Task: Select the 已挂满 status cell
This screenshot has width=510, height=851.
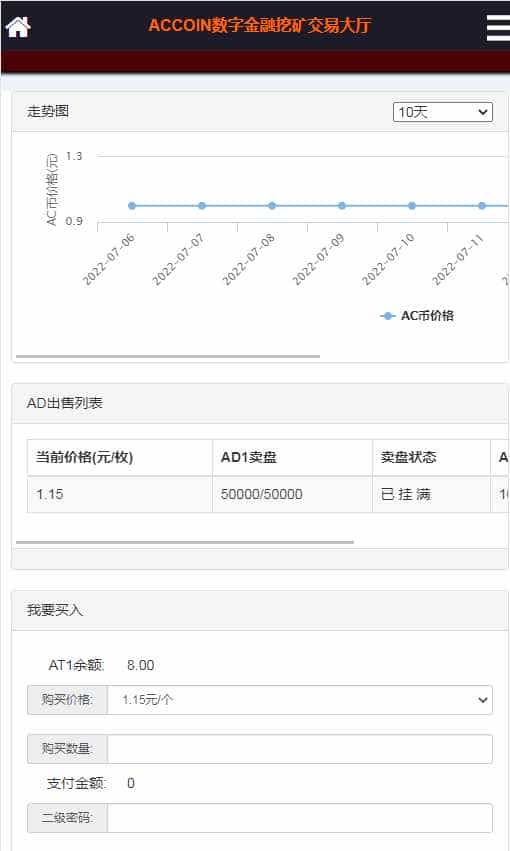Action: tap(431, 494)
